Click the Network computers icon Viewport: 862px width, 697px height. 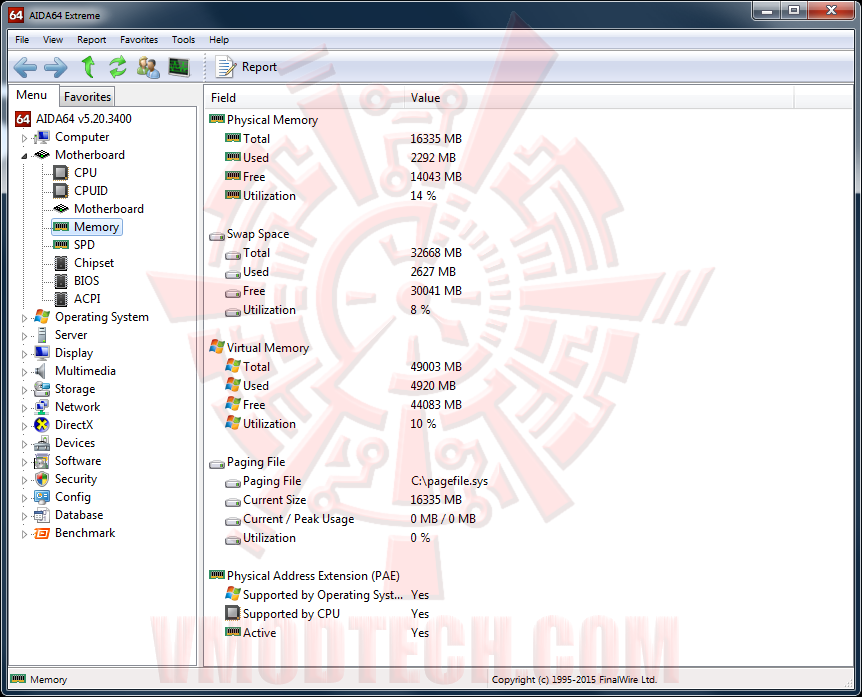(x=42, y=407)
